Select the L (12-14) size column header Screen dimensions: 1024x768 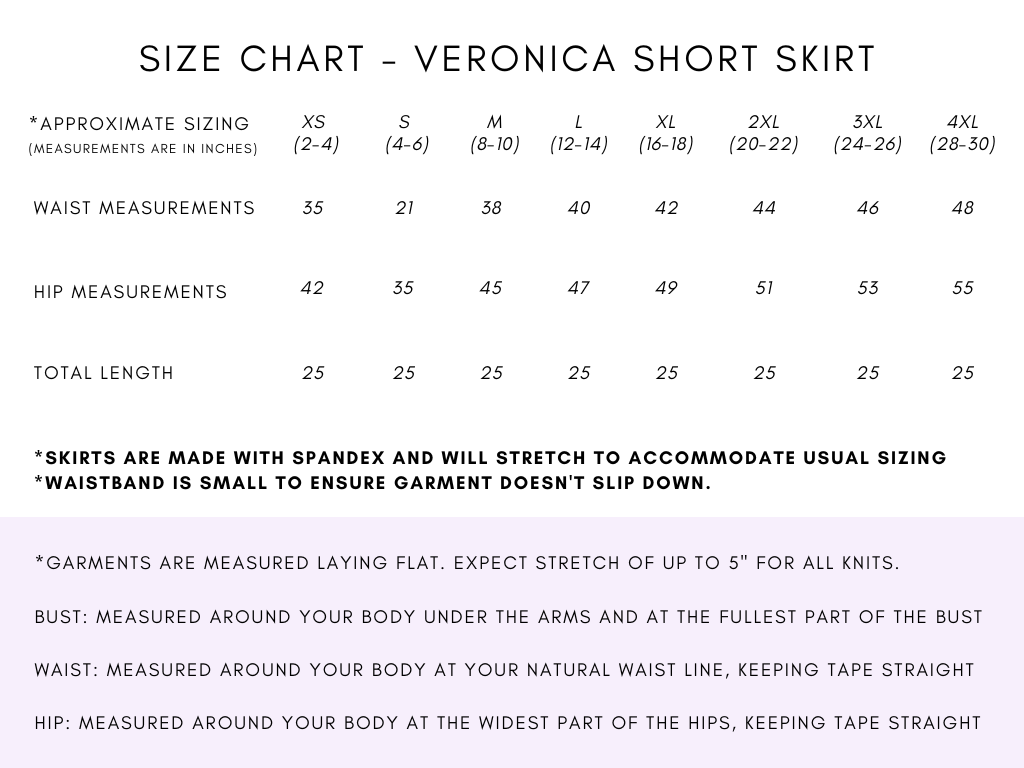pos(579,133)
